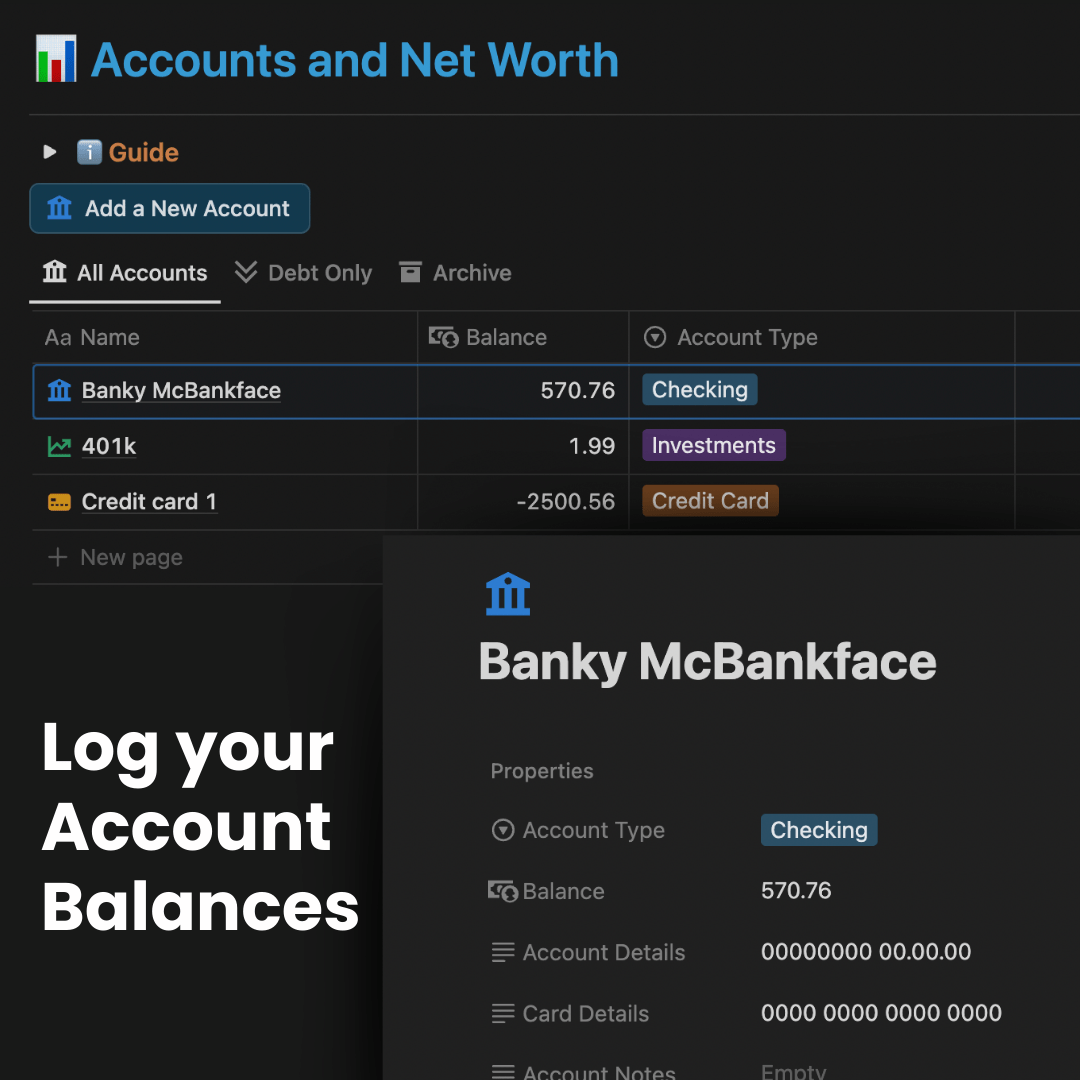Click the Investments account type tag

pos(714,446)
